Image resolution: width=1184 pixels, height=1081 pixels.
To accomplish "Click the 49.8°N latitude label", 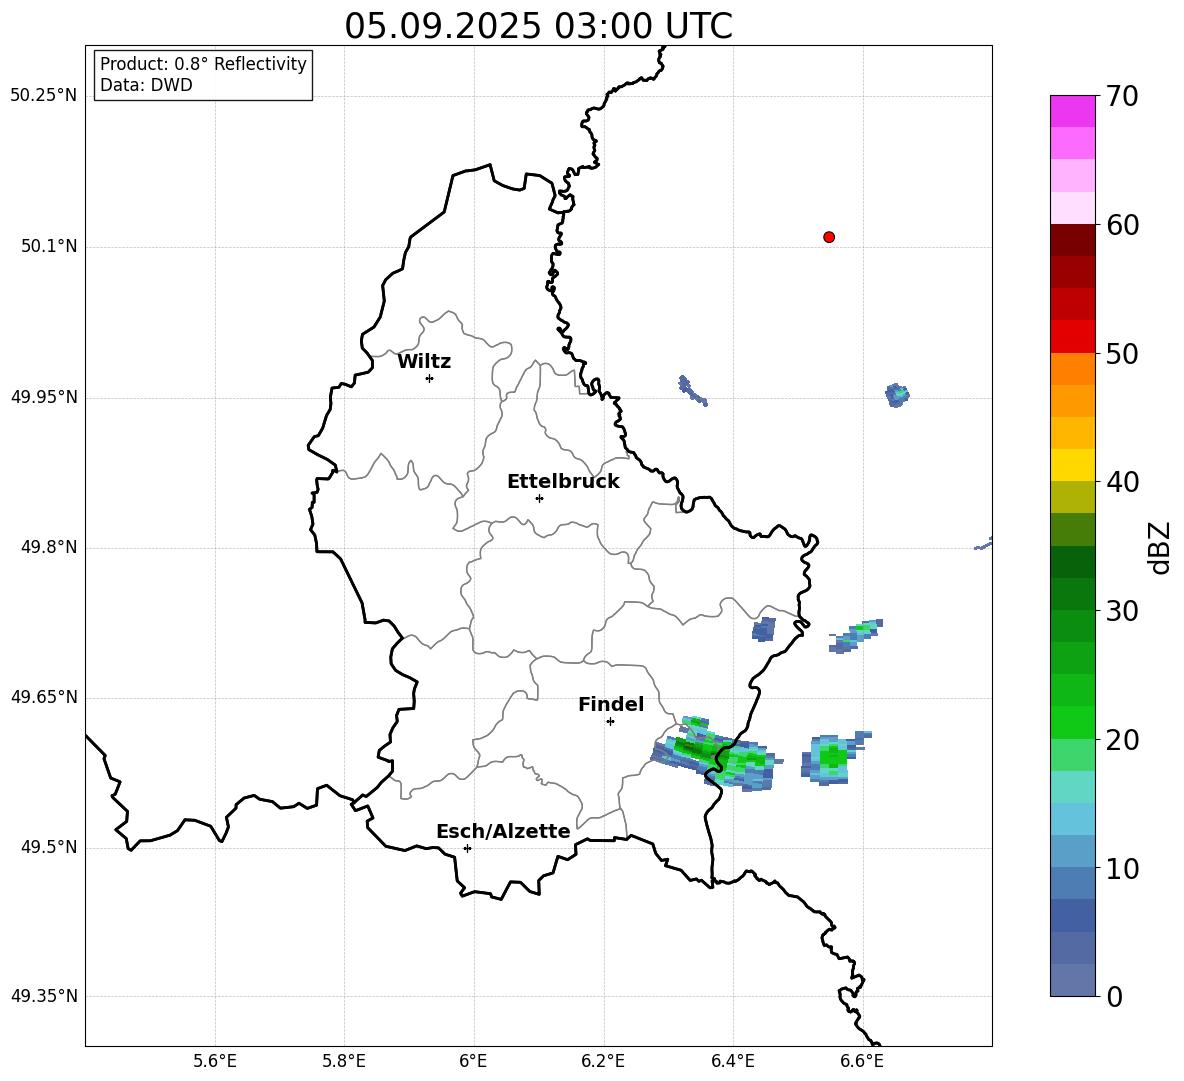I will 49,547.
